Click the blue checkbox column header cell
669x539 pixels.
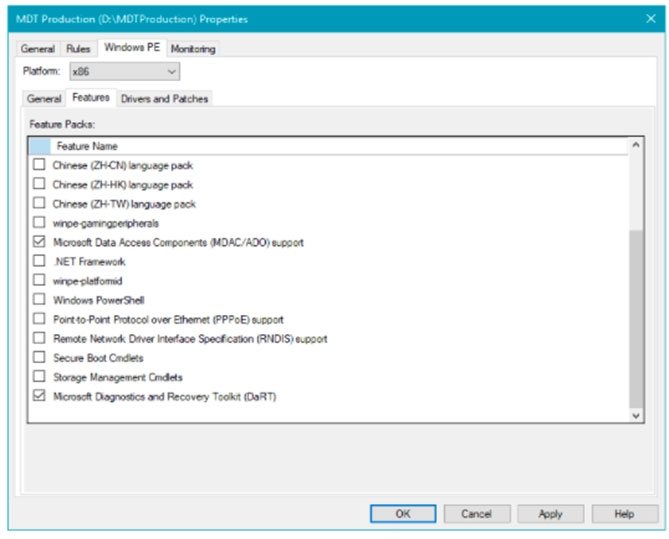(x=40, y=146)
